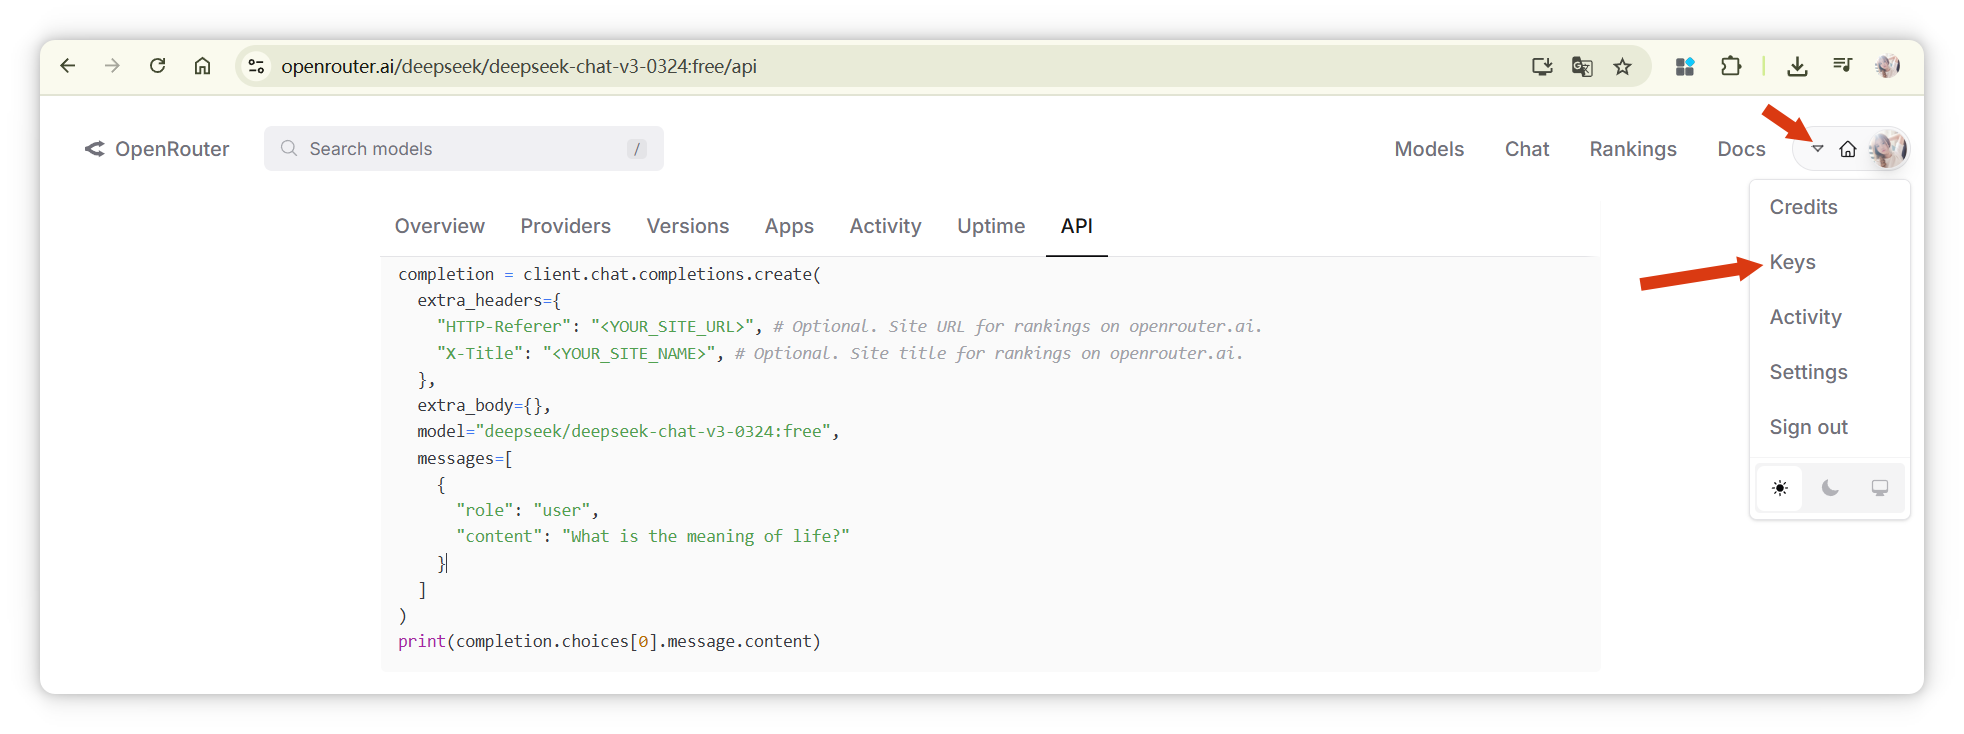Click the slash shortcut badge in search

[636, 149]
